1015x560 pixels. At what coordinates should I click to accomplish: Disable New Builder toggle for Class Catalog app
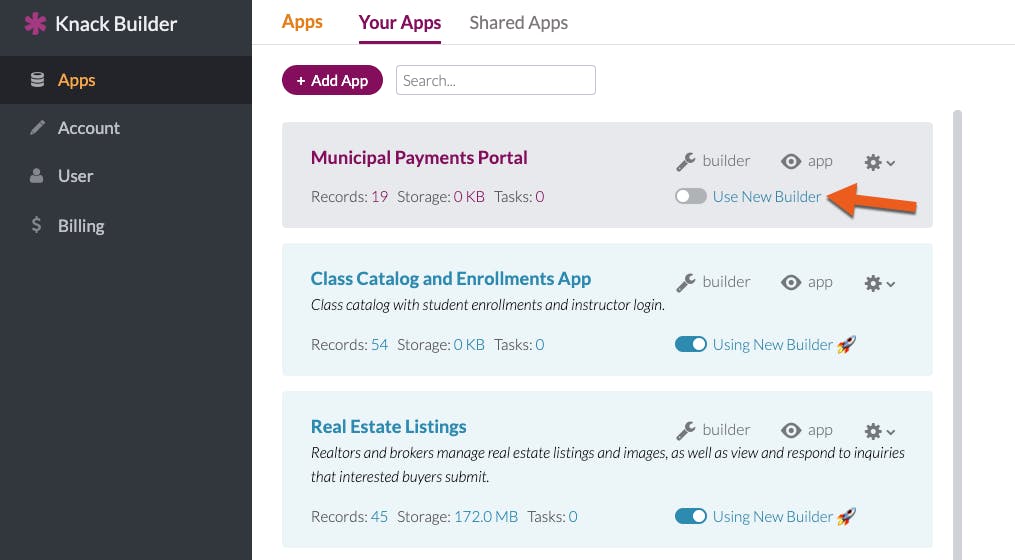(691, 344)
